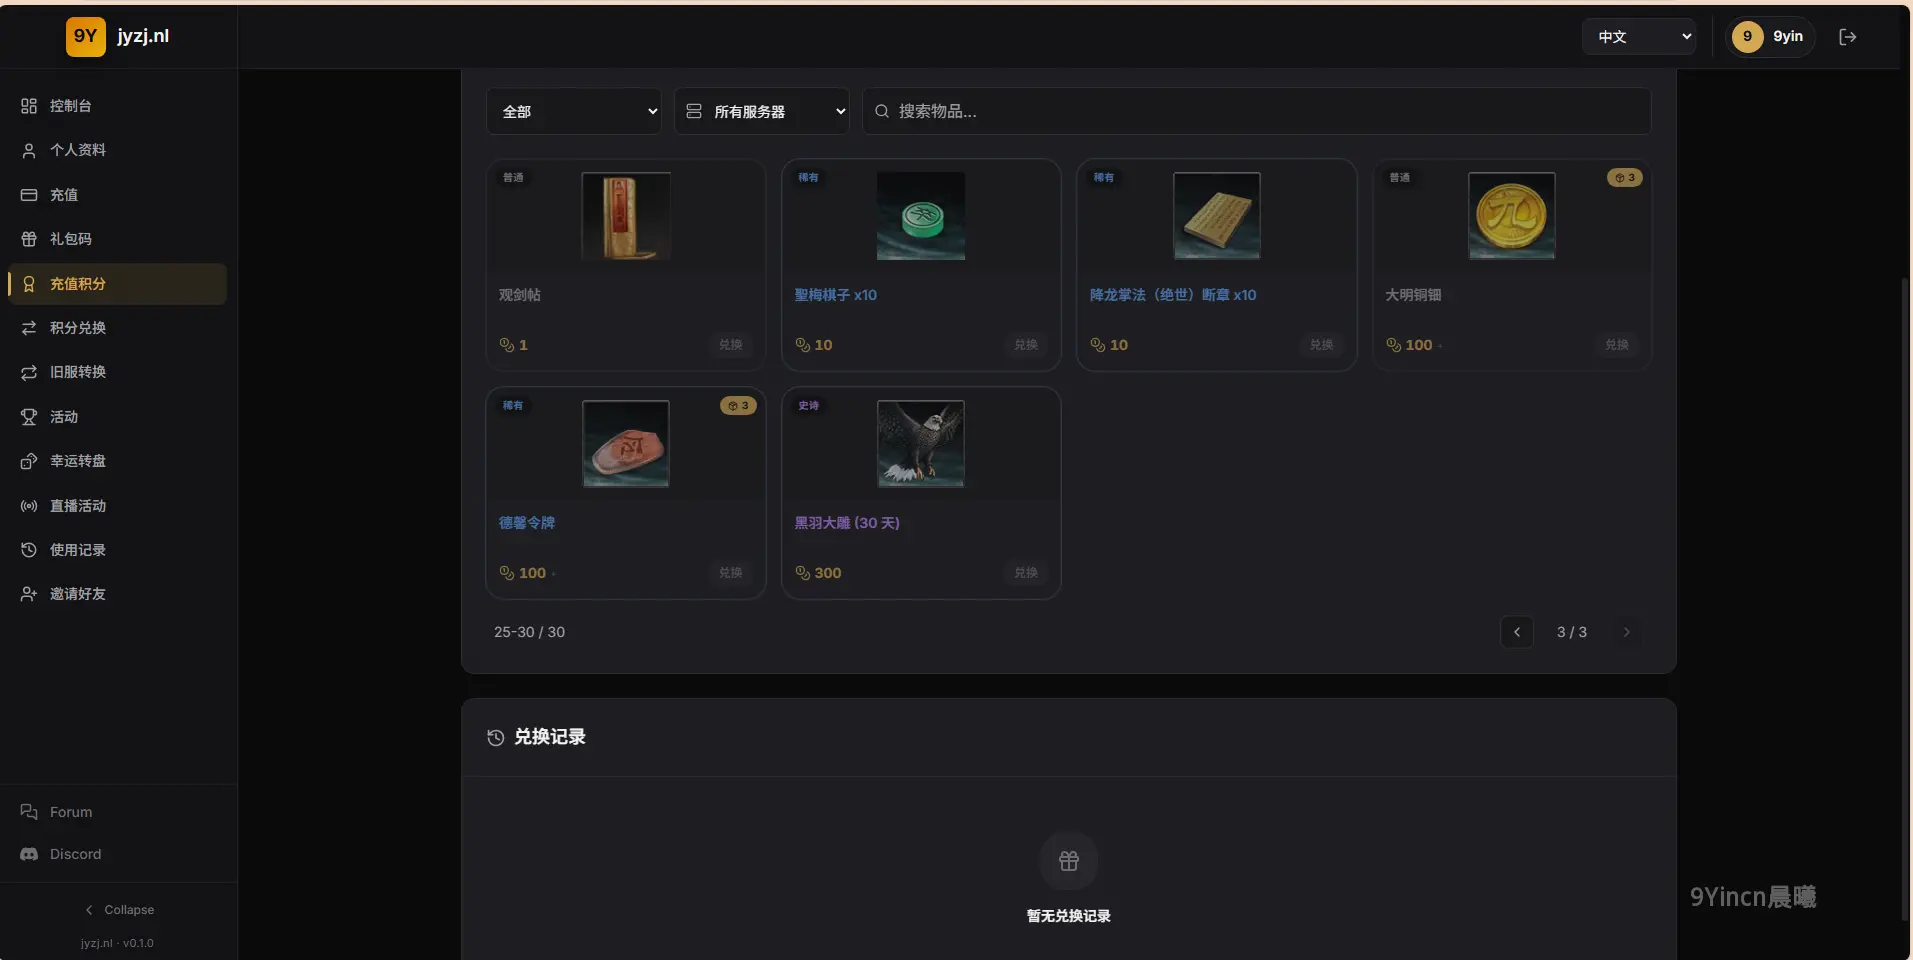
Task: Redeem 大明铜钿 with 兑换 button
Action: pyautogui.click(x=1617, y=345)
